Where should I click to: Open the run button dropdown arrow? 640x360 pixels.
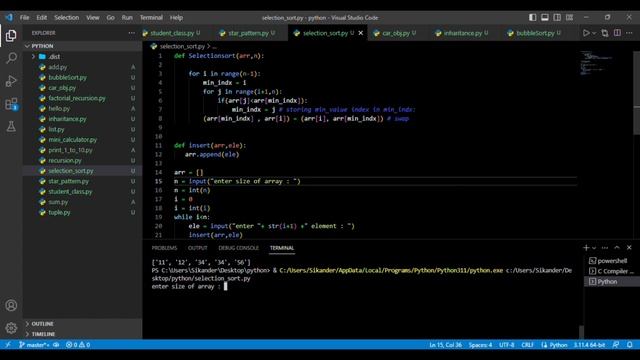point(594,33)
